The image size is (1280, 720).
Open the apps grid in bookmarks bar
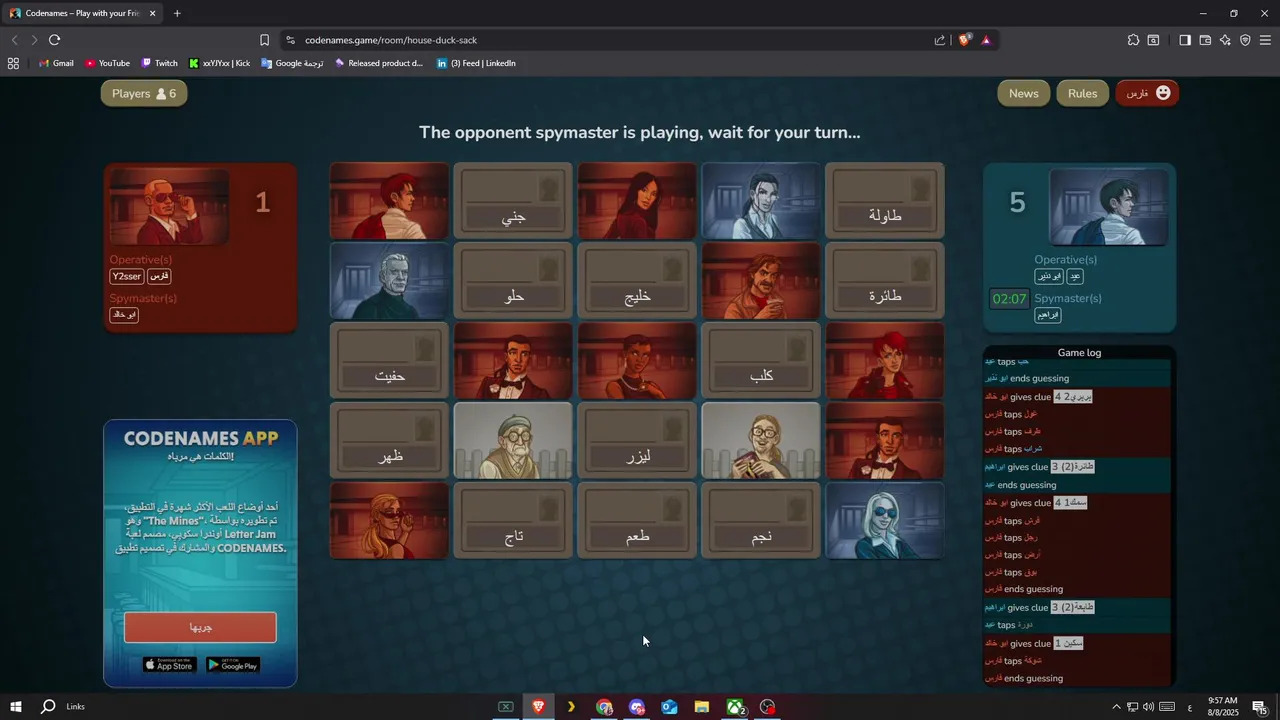[13, 63]
